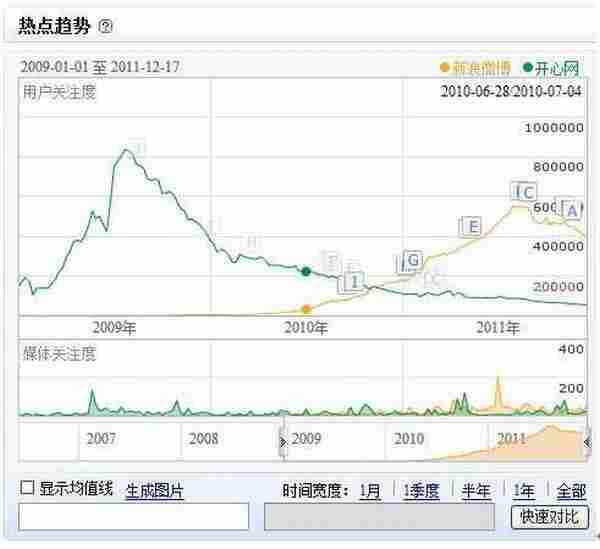Set time width to 半年

[476, 490]
